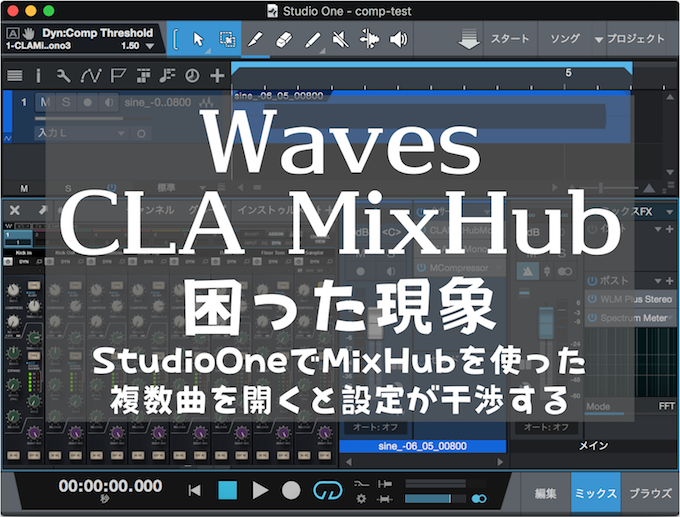Select the Listen speaker tool
The width and height of the screenshot is (680, 517).
398,39
